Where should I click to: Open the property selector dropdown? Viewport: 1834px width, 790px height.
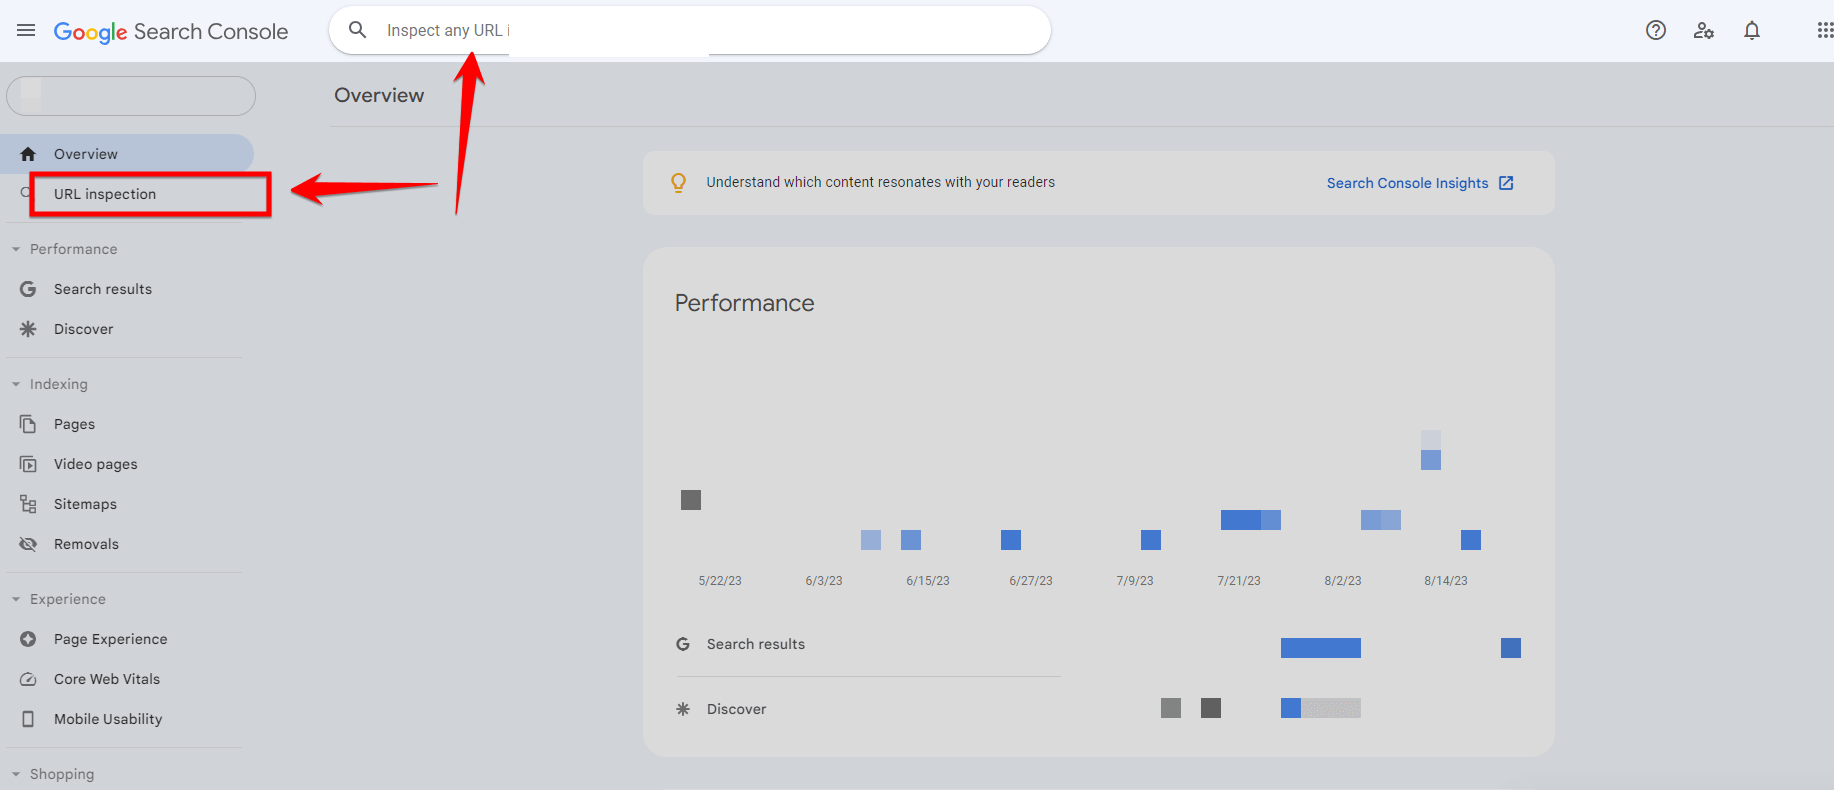pyautogui.click(x=131, y=96)
